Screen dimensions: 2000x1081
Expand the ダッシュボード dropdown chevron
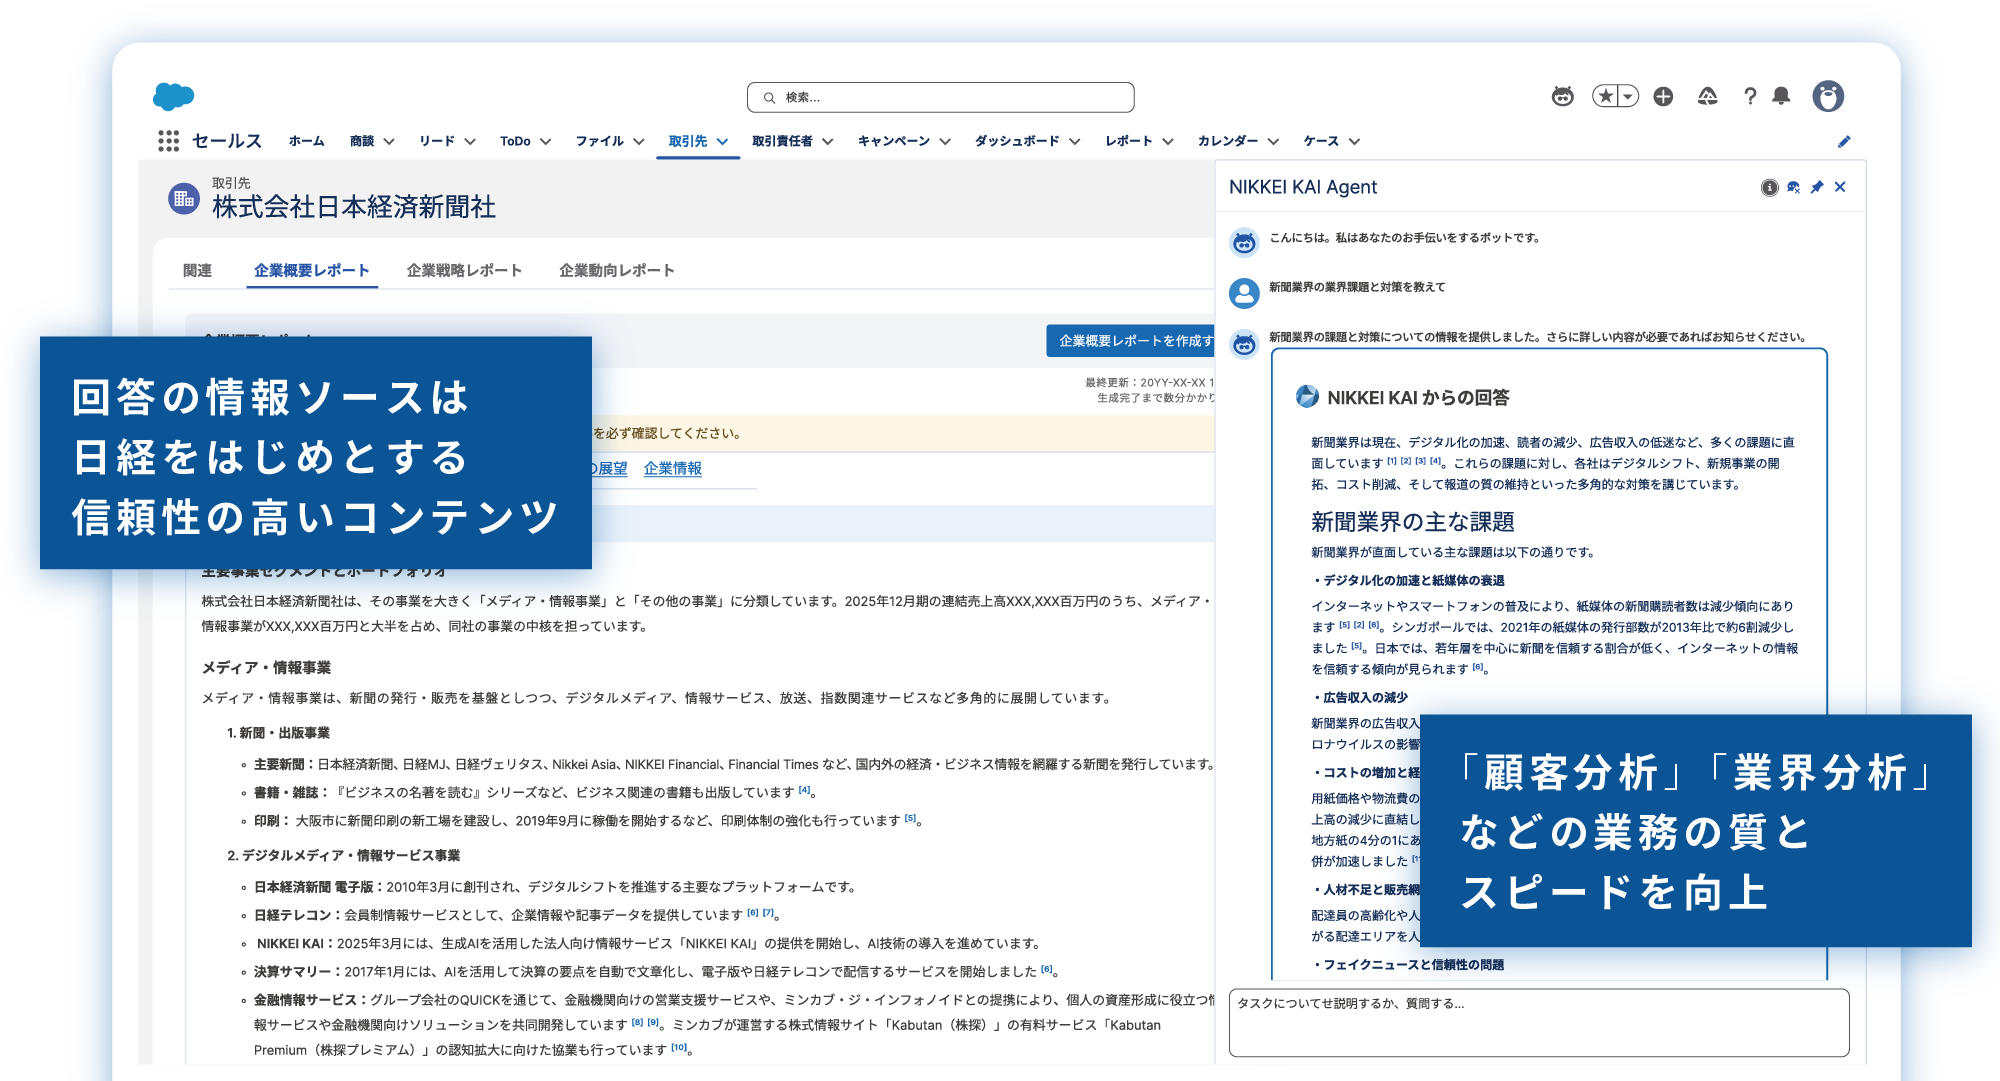(x=1075, y=141)
